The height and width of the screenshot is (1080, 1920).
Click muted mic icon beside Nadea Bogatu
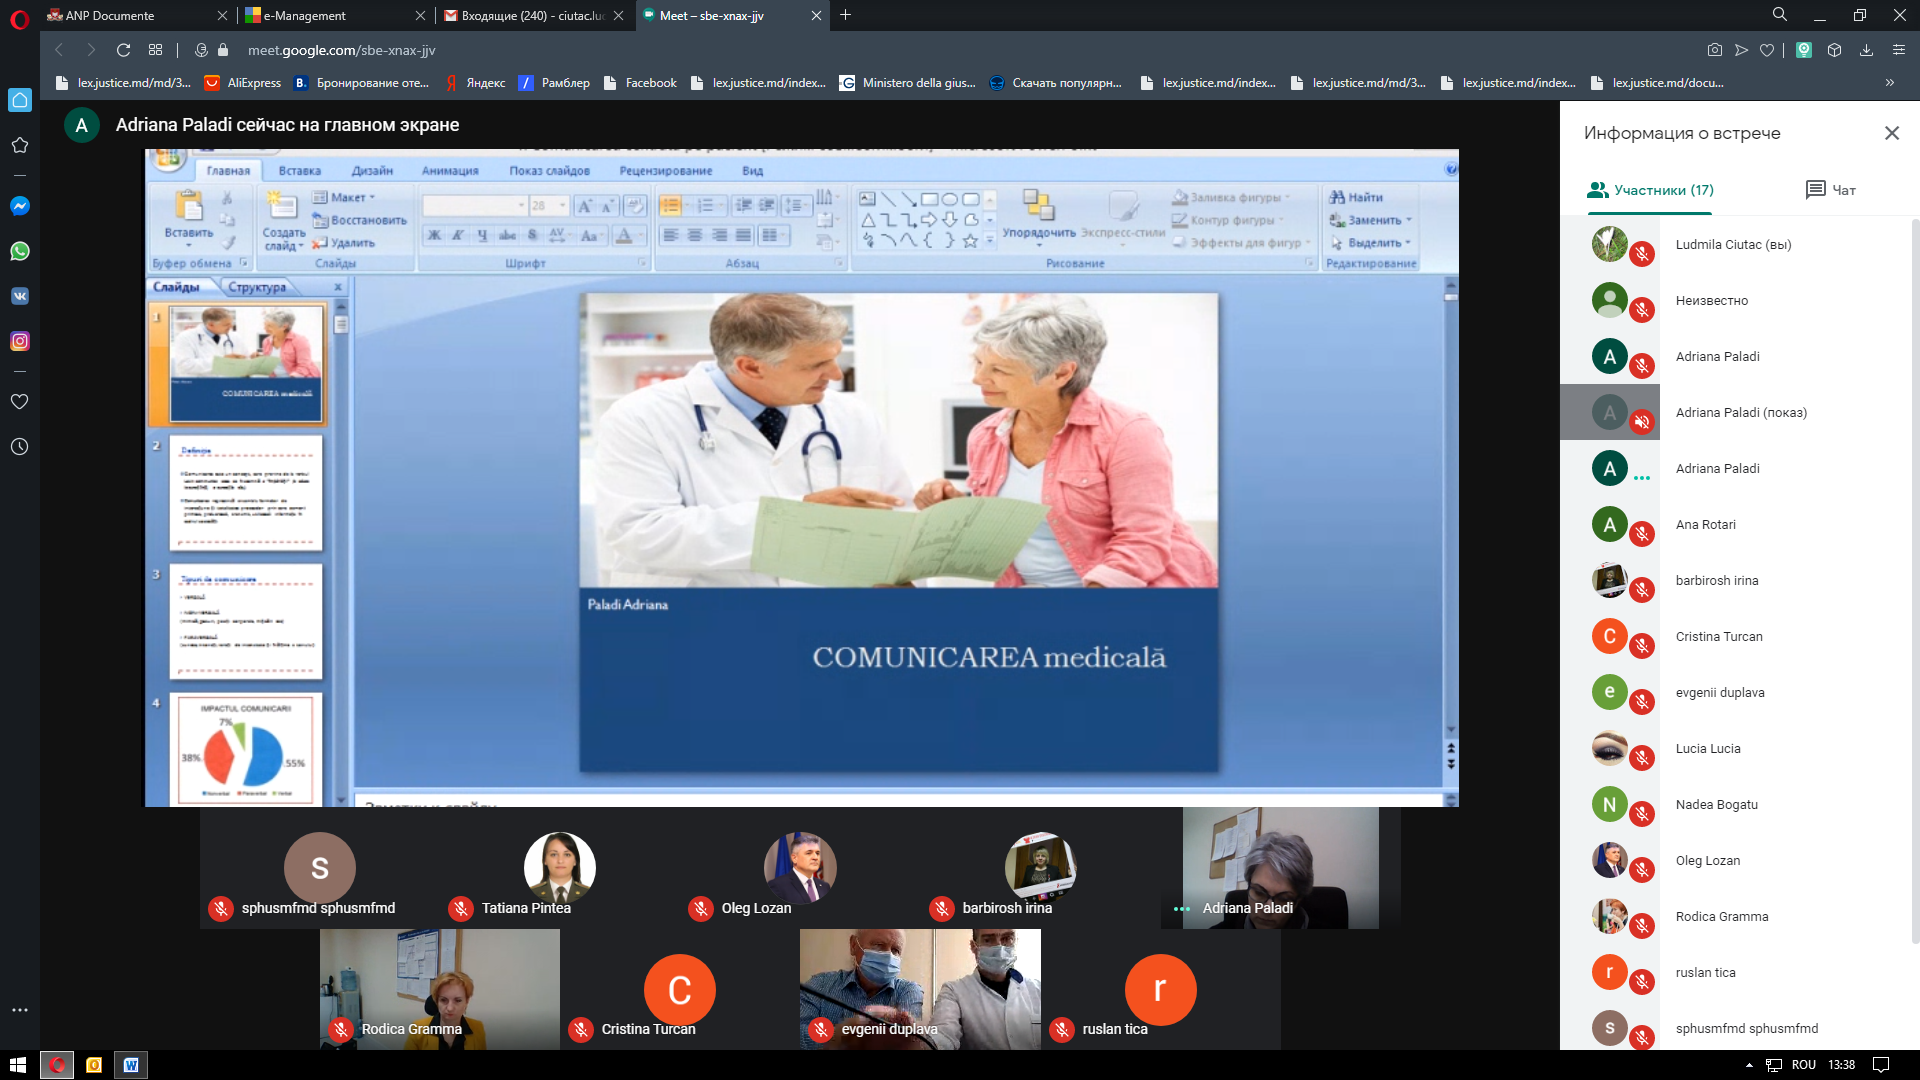[1642, 814]
